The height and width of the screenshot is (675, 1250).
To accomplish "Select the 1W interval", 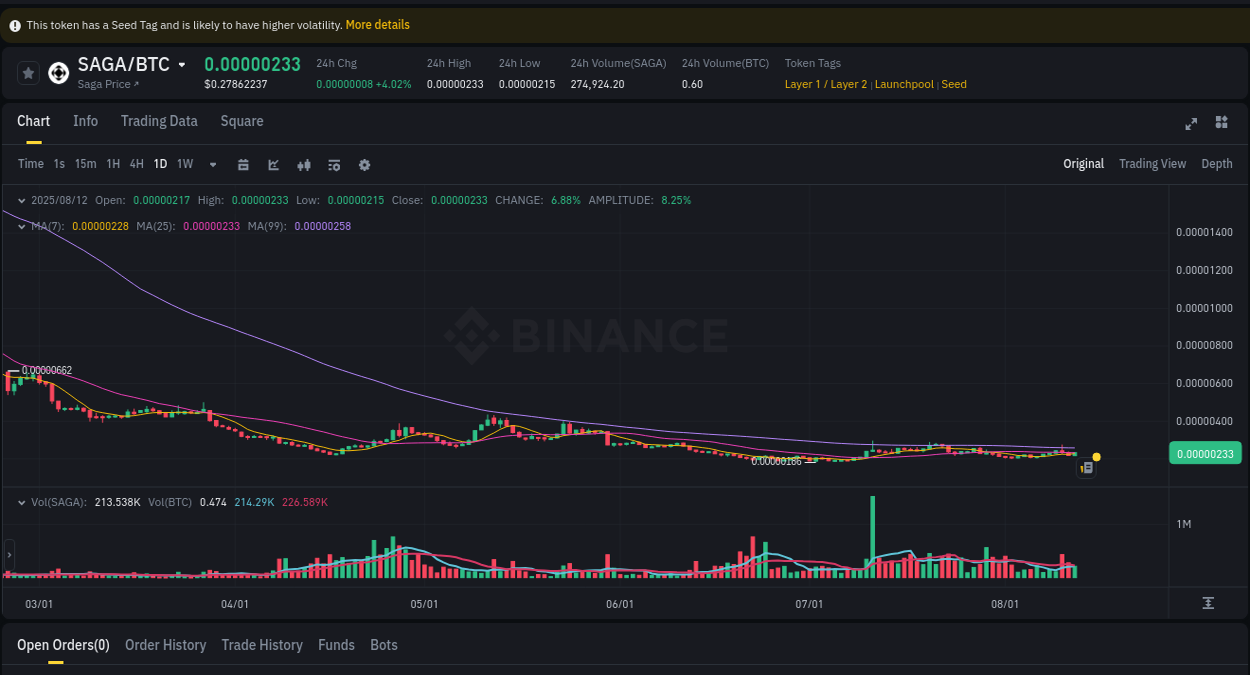I will coord(185,164).
